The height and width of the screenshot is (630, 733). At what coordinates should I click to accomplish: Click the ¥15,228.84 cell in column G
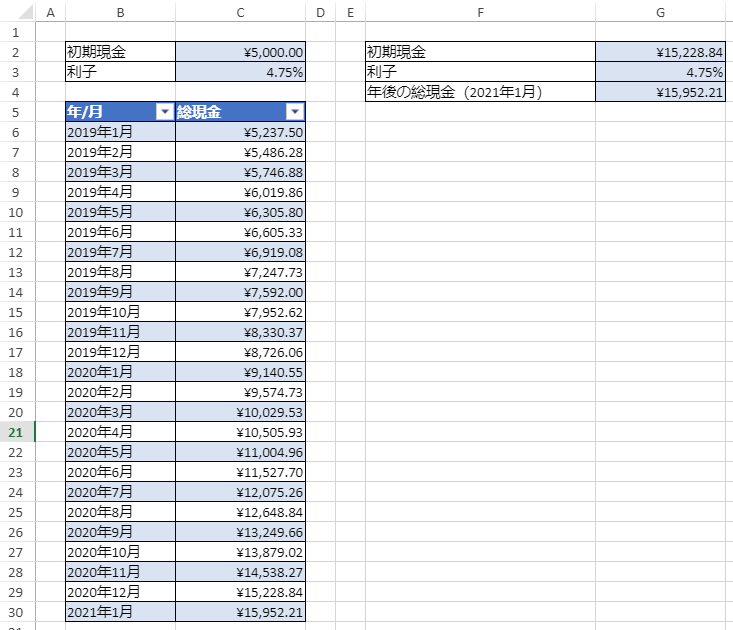click(660, 52)
